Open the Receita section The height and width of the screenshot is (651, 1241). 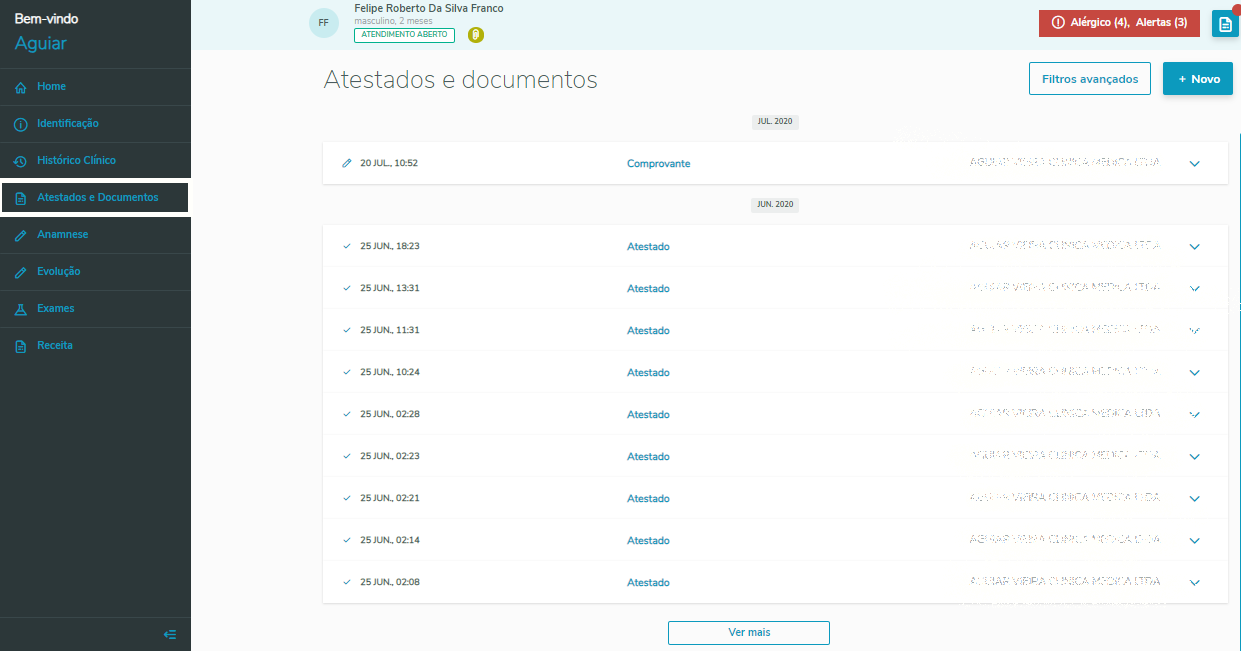coord(55,345)
